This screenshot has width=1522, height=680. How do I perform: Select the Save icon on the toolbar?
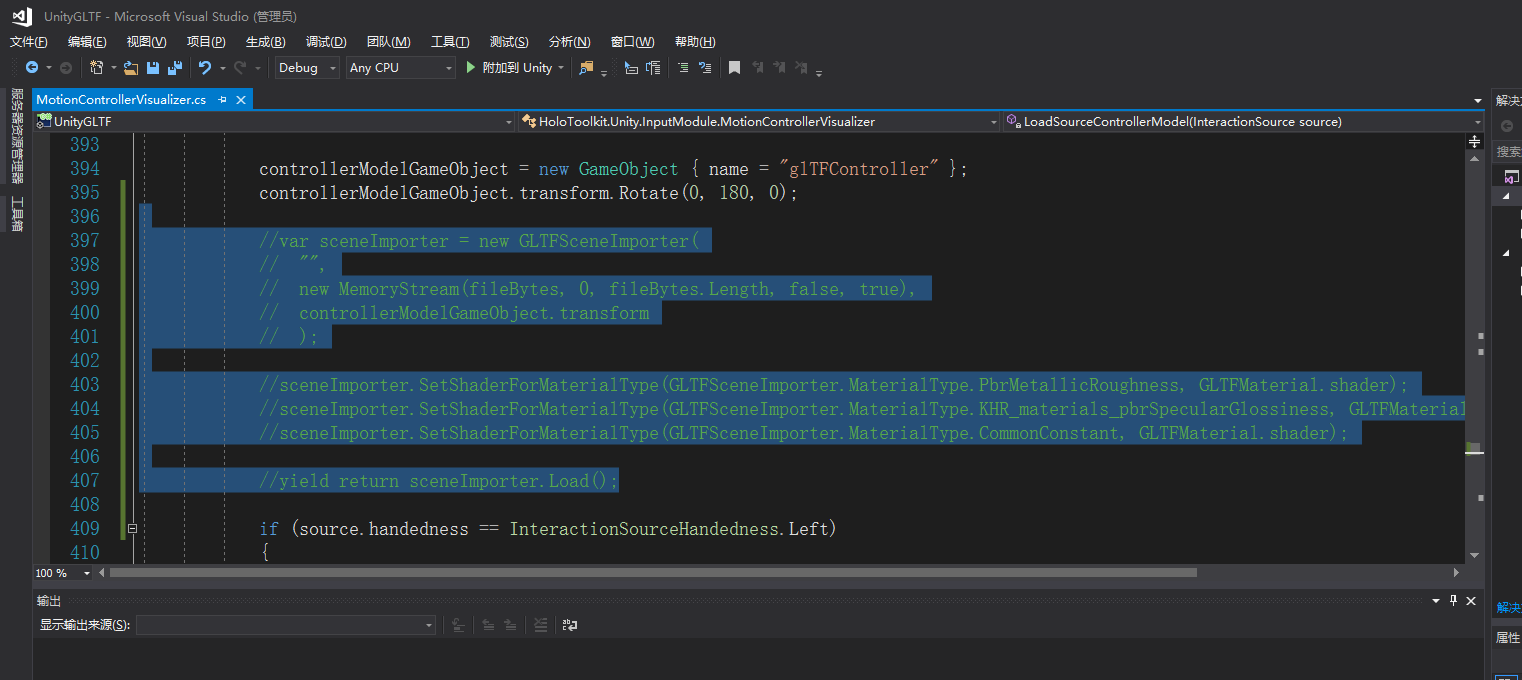(151, 67)
